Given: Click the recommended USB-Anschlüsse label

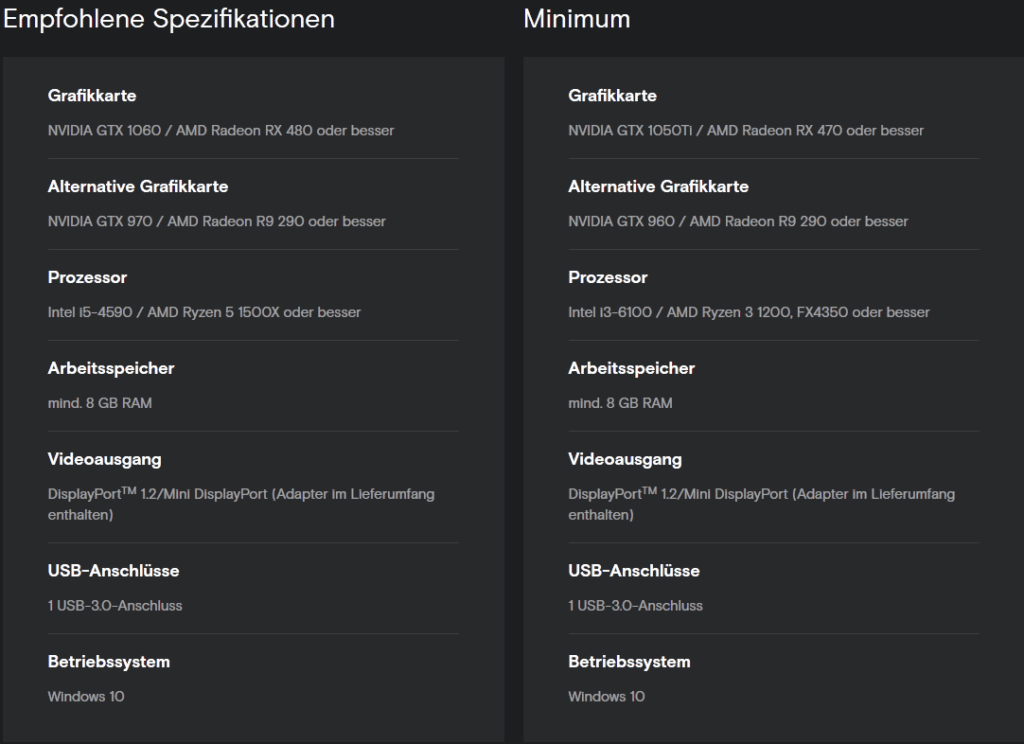Looking at the screenshot, I should [113, 570].
